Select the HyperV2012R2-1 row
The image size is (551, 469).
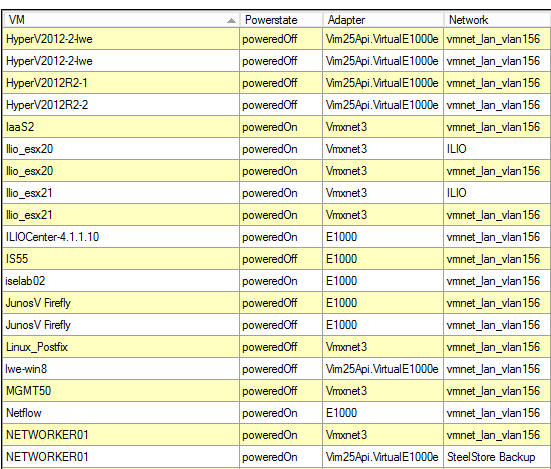tap(277, 83)
